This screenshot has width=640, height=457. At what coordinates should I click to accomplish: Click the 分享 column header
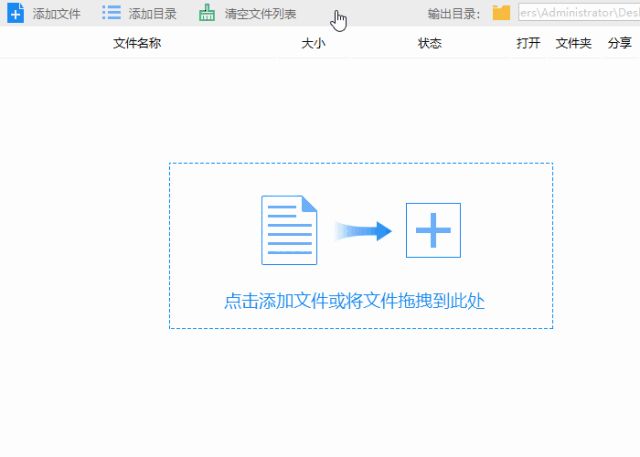click(620, 43)
